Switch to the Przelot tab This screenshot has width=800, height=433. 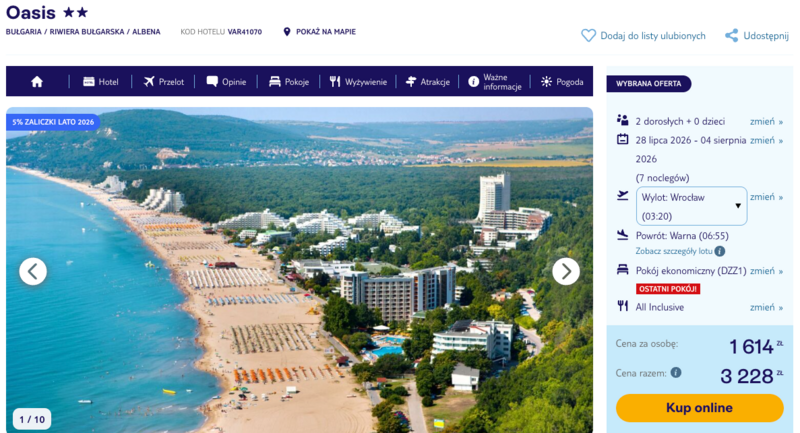point(164,82)
